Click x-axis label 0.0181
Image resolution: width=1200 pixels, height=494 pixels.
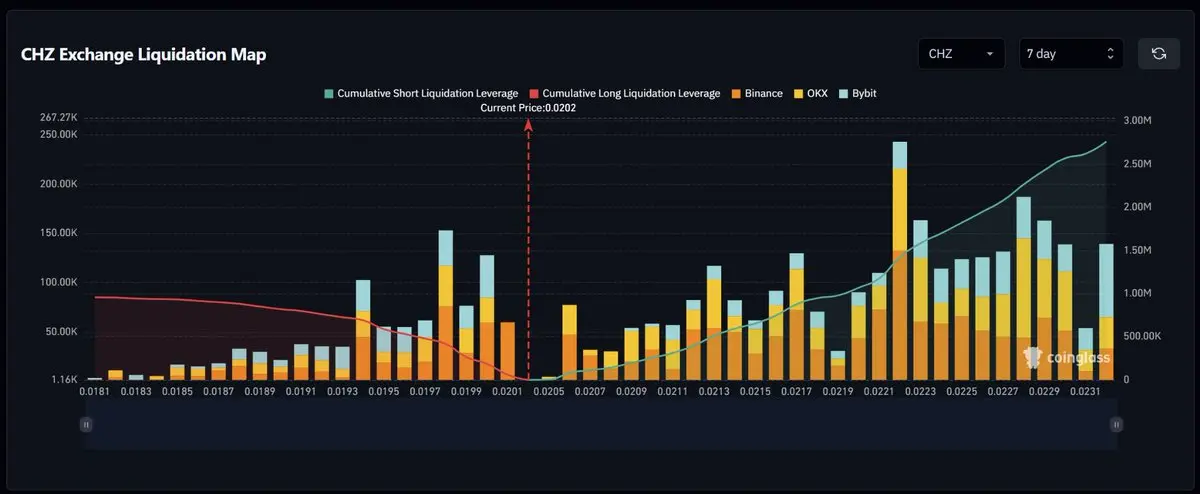(94, 393)
